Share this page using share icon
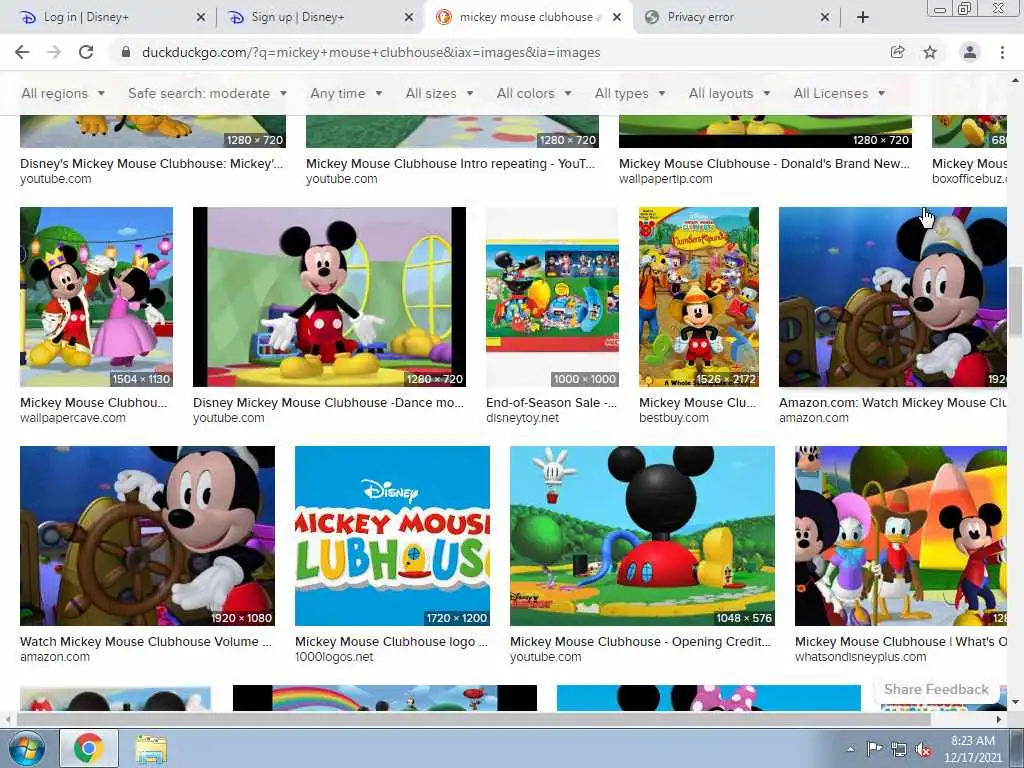Screen dimensions: 1024x768 pyautogui.click(x=897, y=52)
